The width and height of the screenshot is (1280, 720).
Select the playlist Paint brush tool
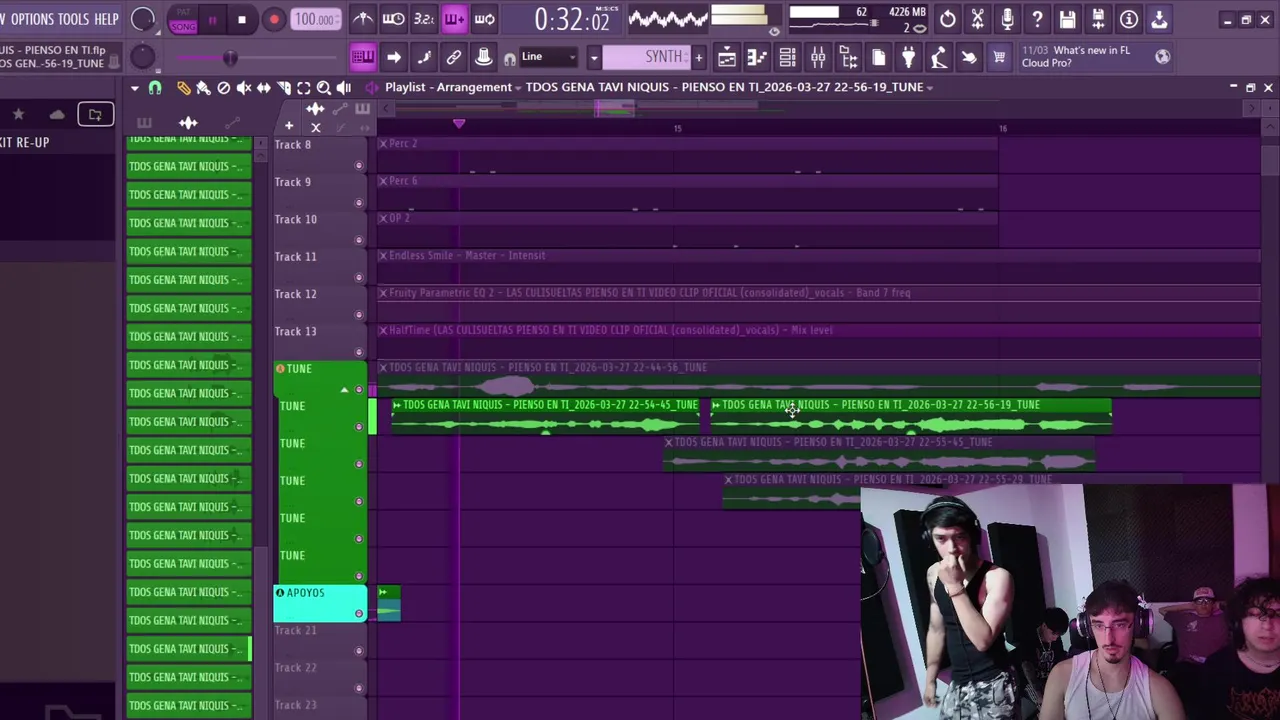point(203,88)
